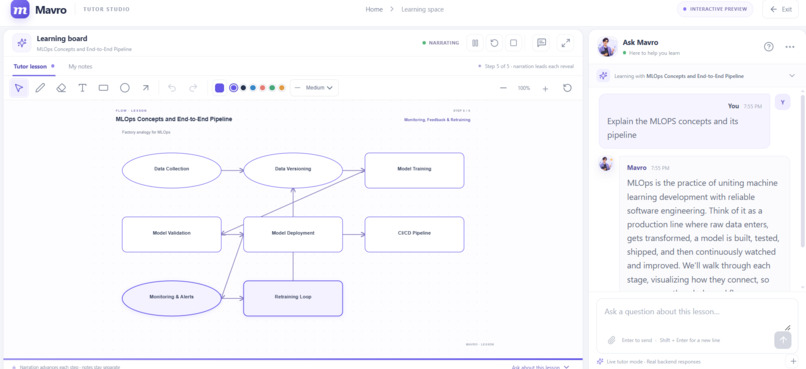
Task: Expand Ask about this lesson chevron
Action: [x=567, y=367]
